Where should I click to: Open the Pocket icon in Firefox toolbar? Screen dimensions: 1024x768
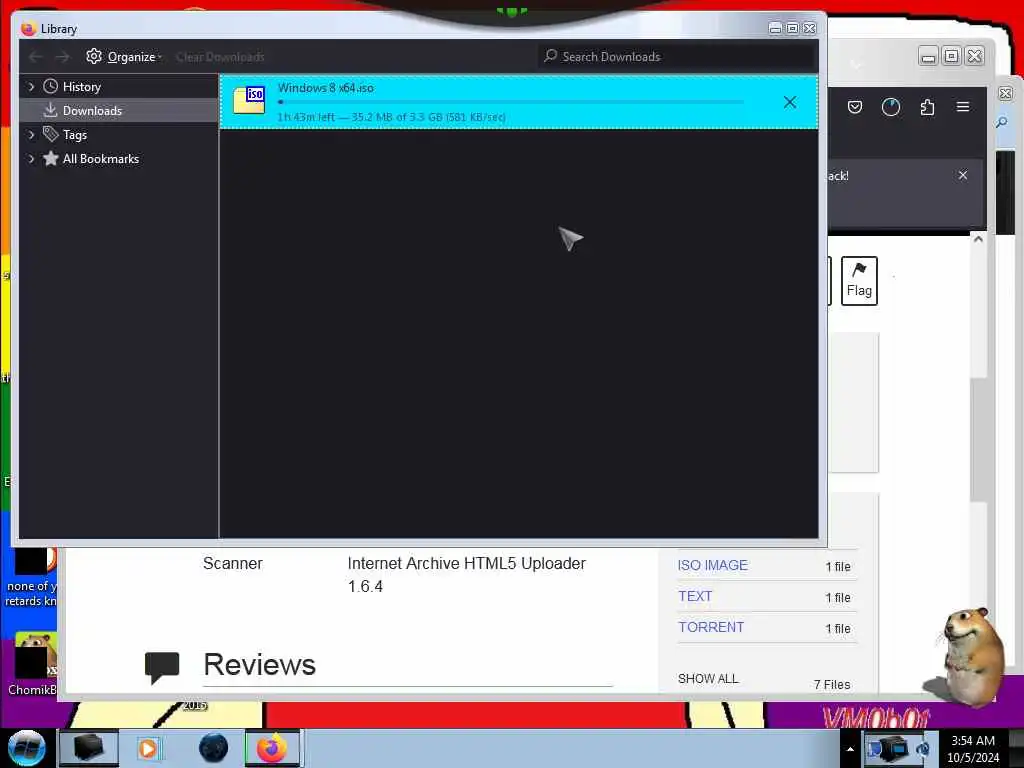click(855, 107)
